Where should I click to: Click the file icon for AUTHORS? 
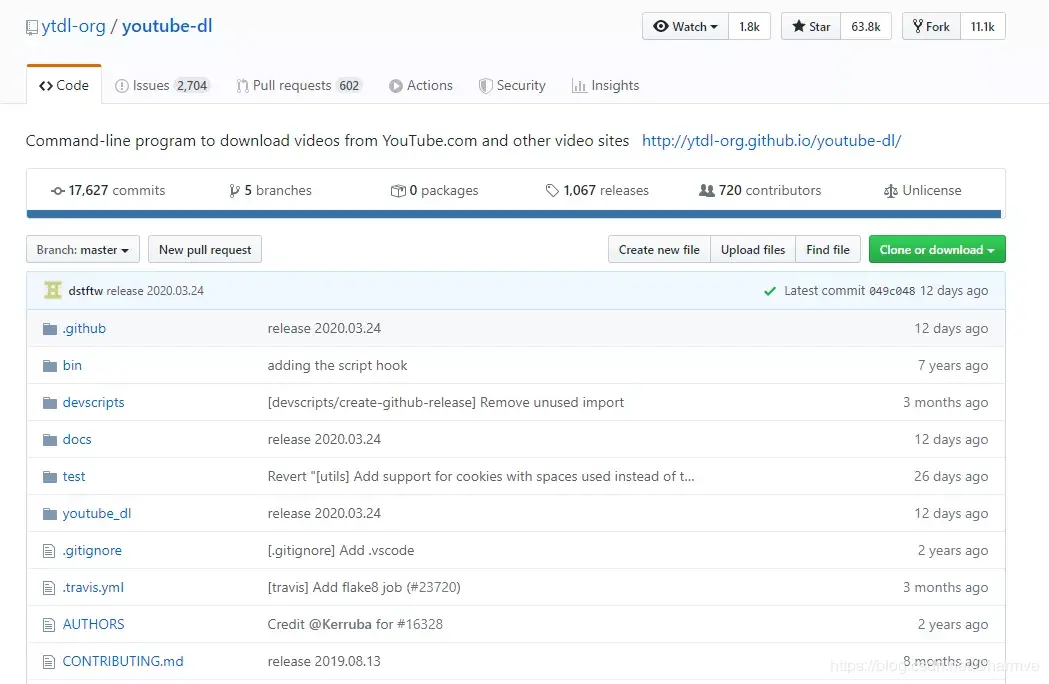tap(49, 624)
